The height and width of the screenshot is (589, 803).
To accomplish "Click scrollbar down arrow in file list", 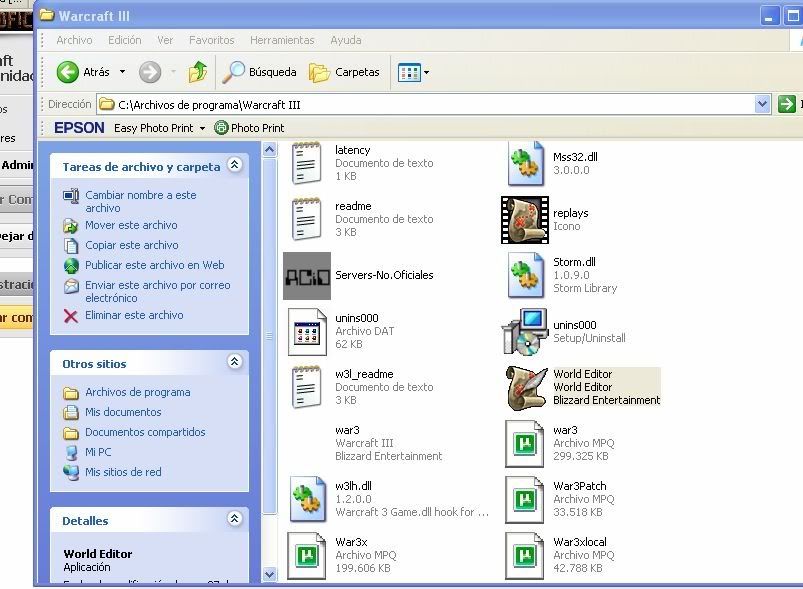I will click(x=269, y=575).
